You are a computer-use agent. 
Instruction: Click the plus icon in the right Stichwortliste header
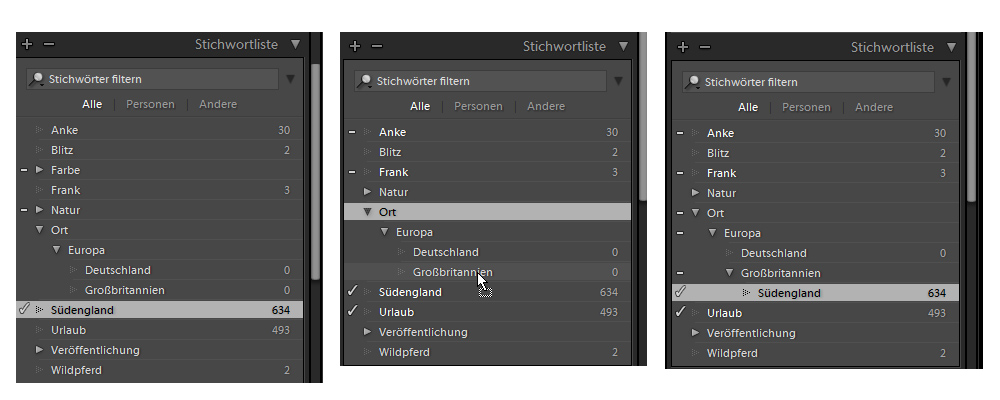pos(683,47)
